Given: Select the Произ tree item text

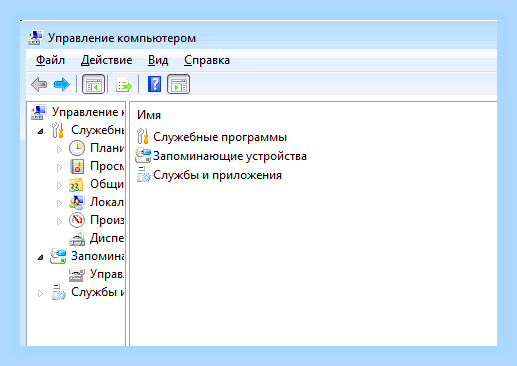Looking at the screenshot, I should pyautogui.click(x=107, y=220).
